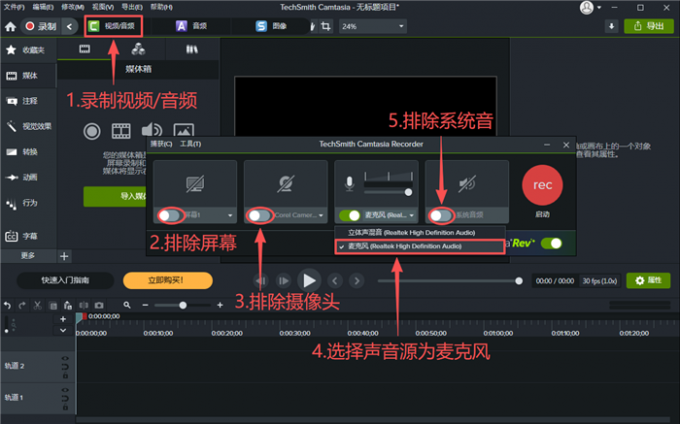Open the 字幕 captions panel
The width and height of the screenshot is (680, 424).
click(x=28, y=236)
